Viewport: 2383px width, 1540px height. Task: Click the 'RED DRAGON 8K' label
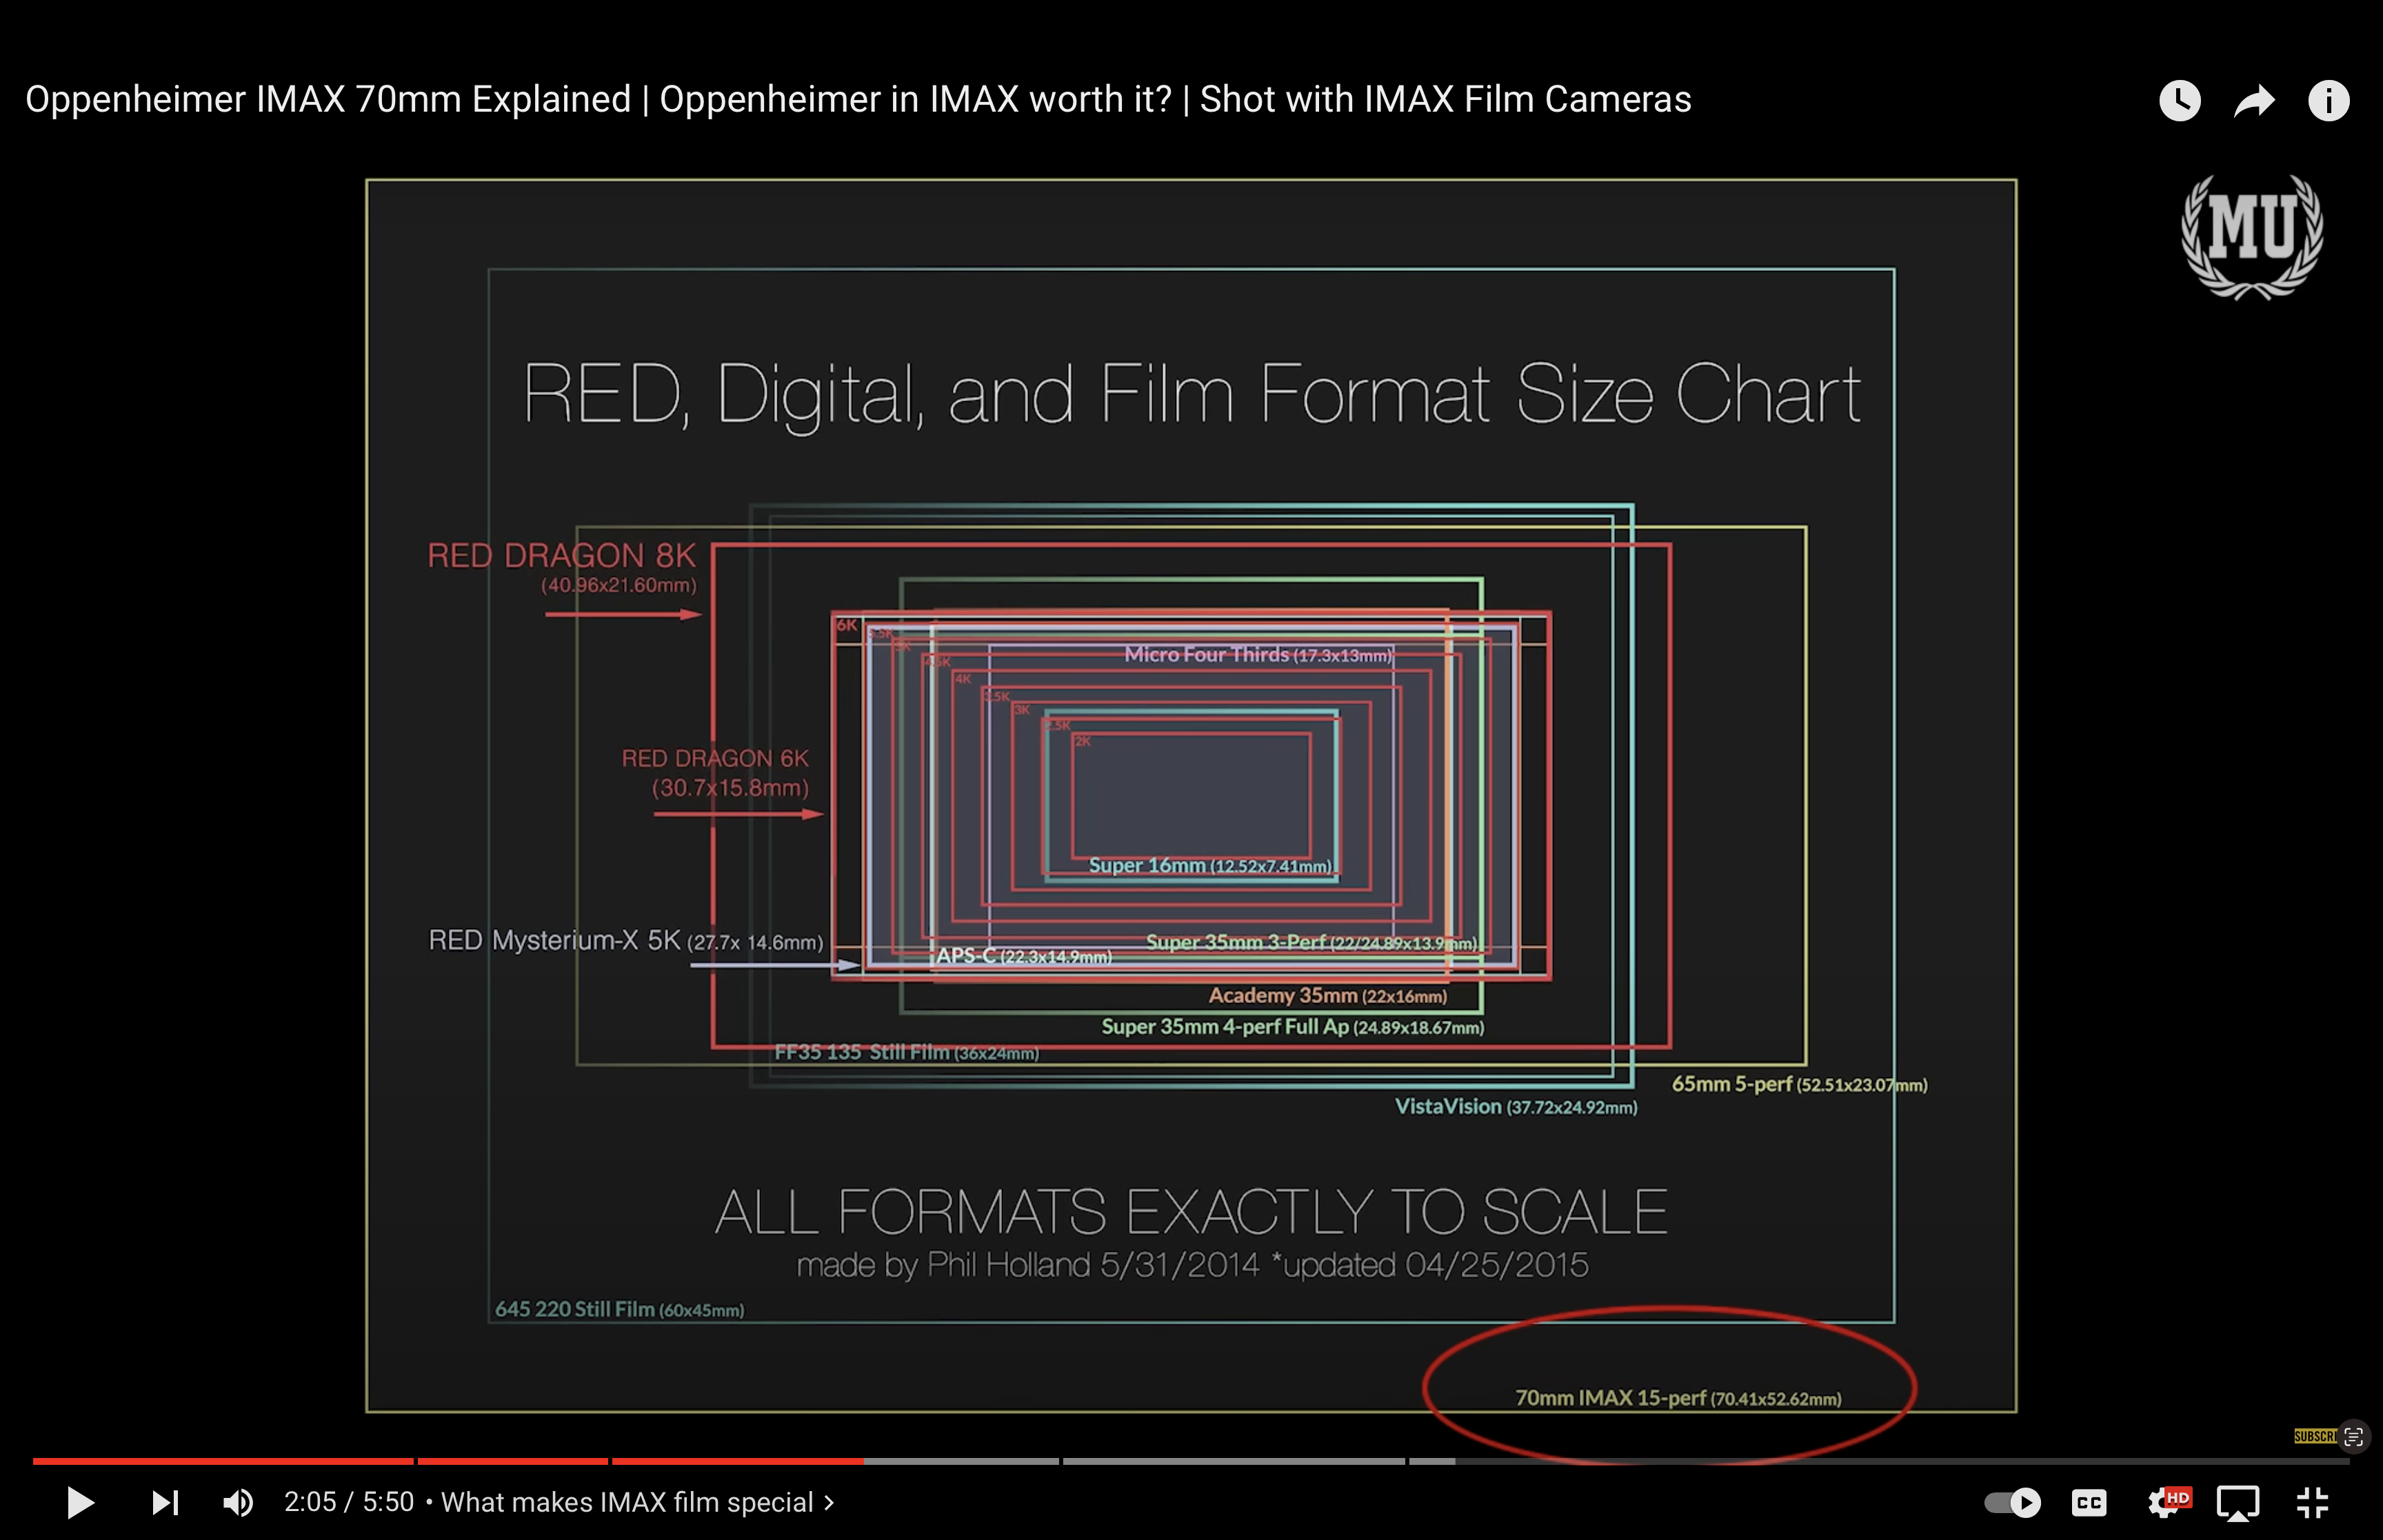pyautogui.click(x=561, y=556)
